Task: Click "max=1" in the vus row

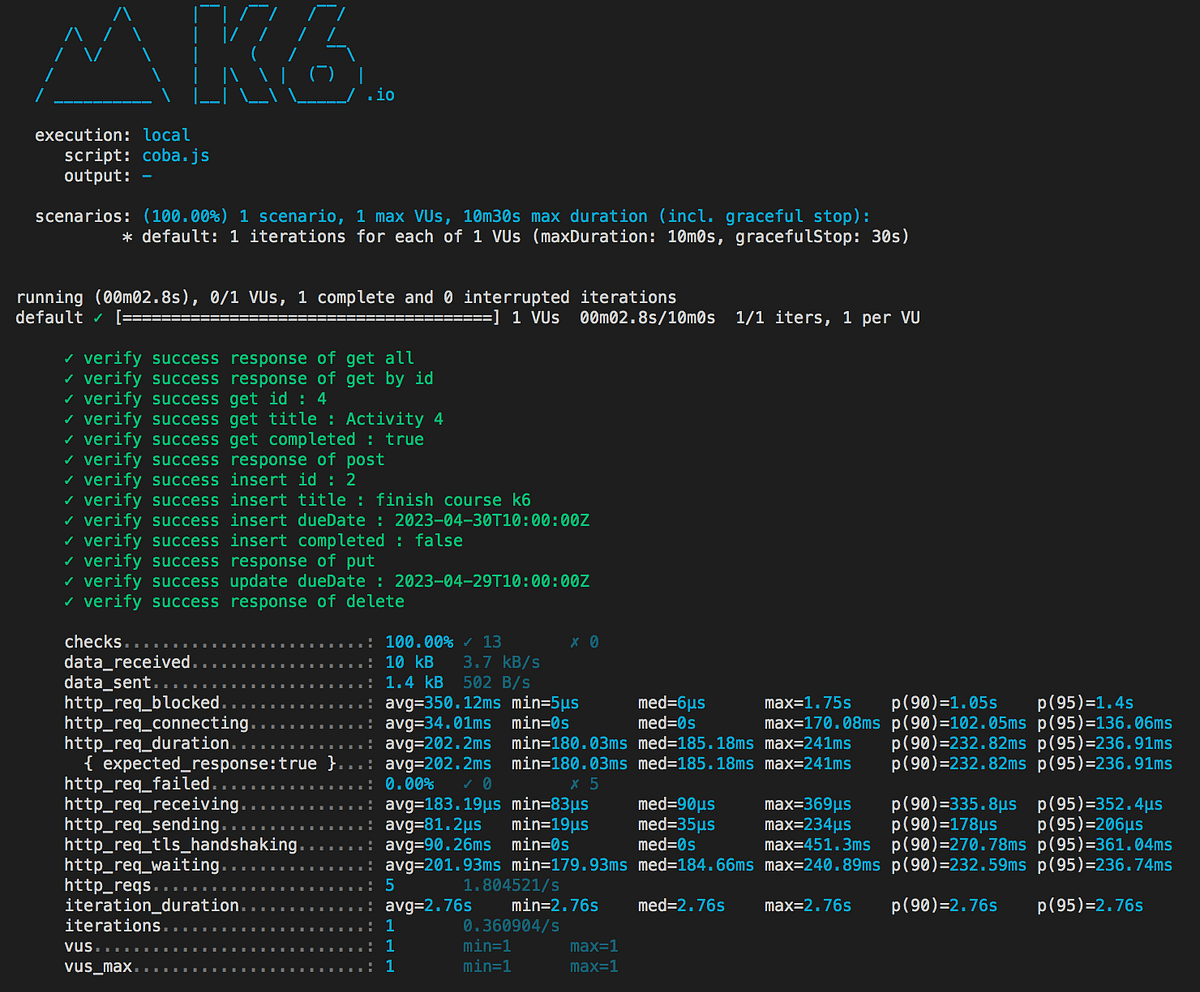Action: pos(595,946)
